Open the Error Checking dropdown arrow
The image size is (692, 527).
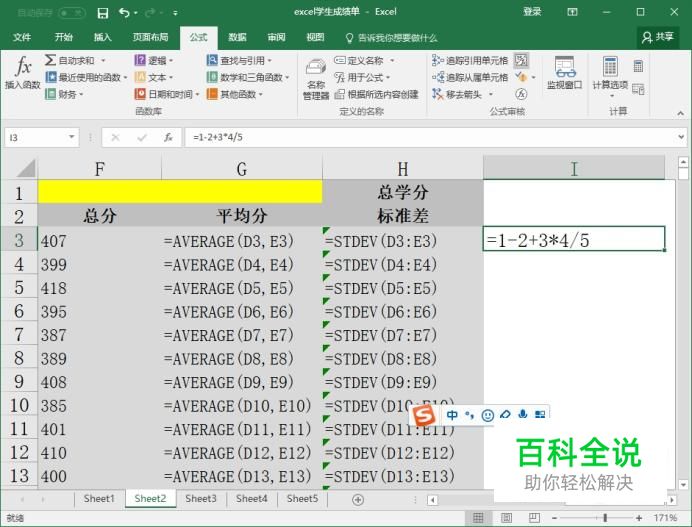point(533,77)
